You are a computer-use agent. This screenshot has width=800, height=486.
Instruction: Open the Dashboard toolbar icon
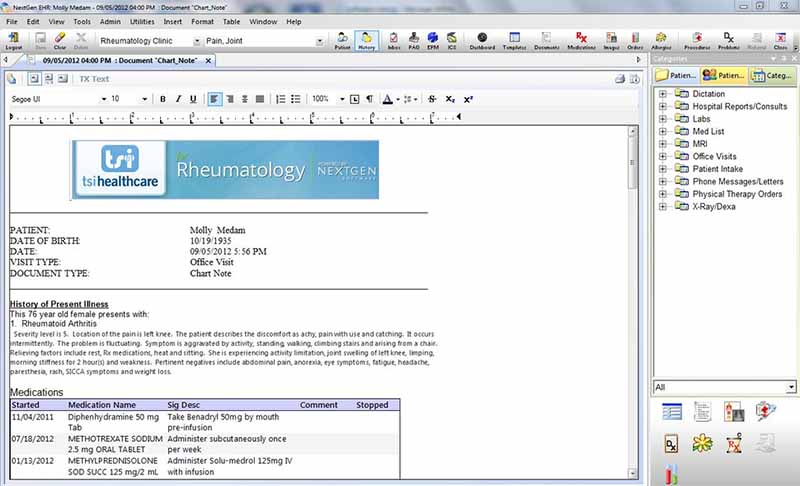482,40
